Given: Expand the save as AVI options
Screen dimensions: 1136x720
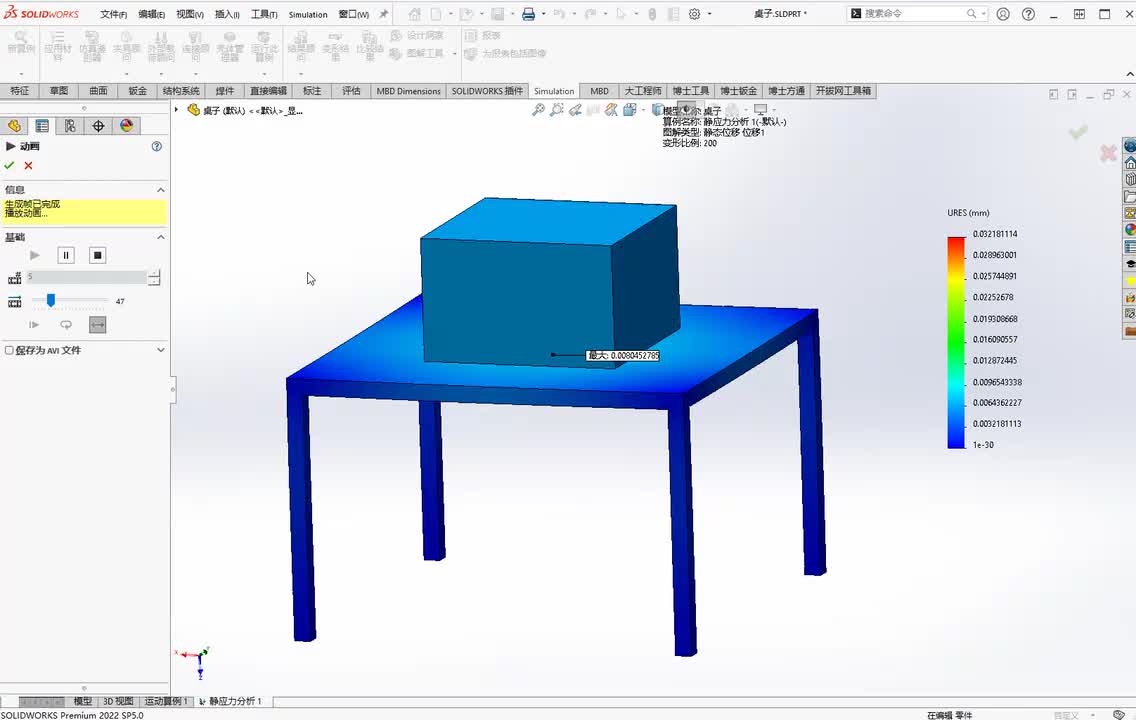Looking at the screenshot, I should (x=161, y=350).
